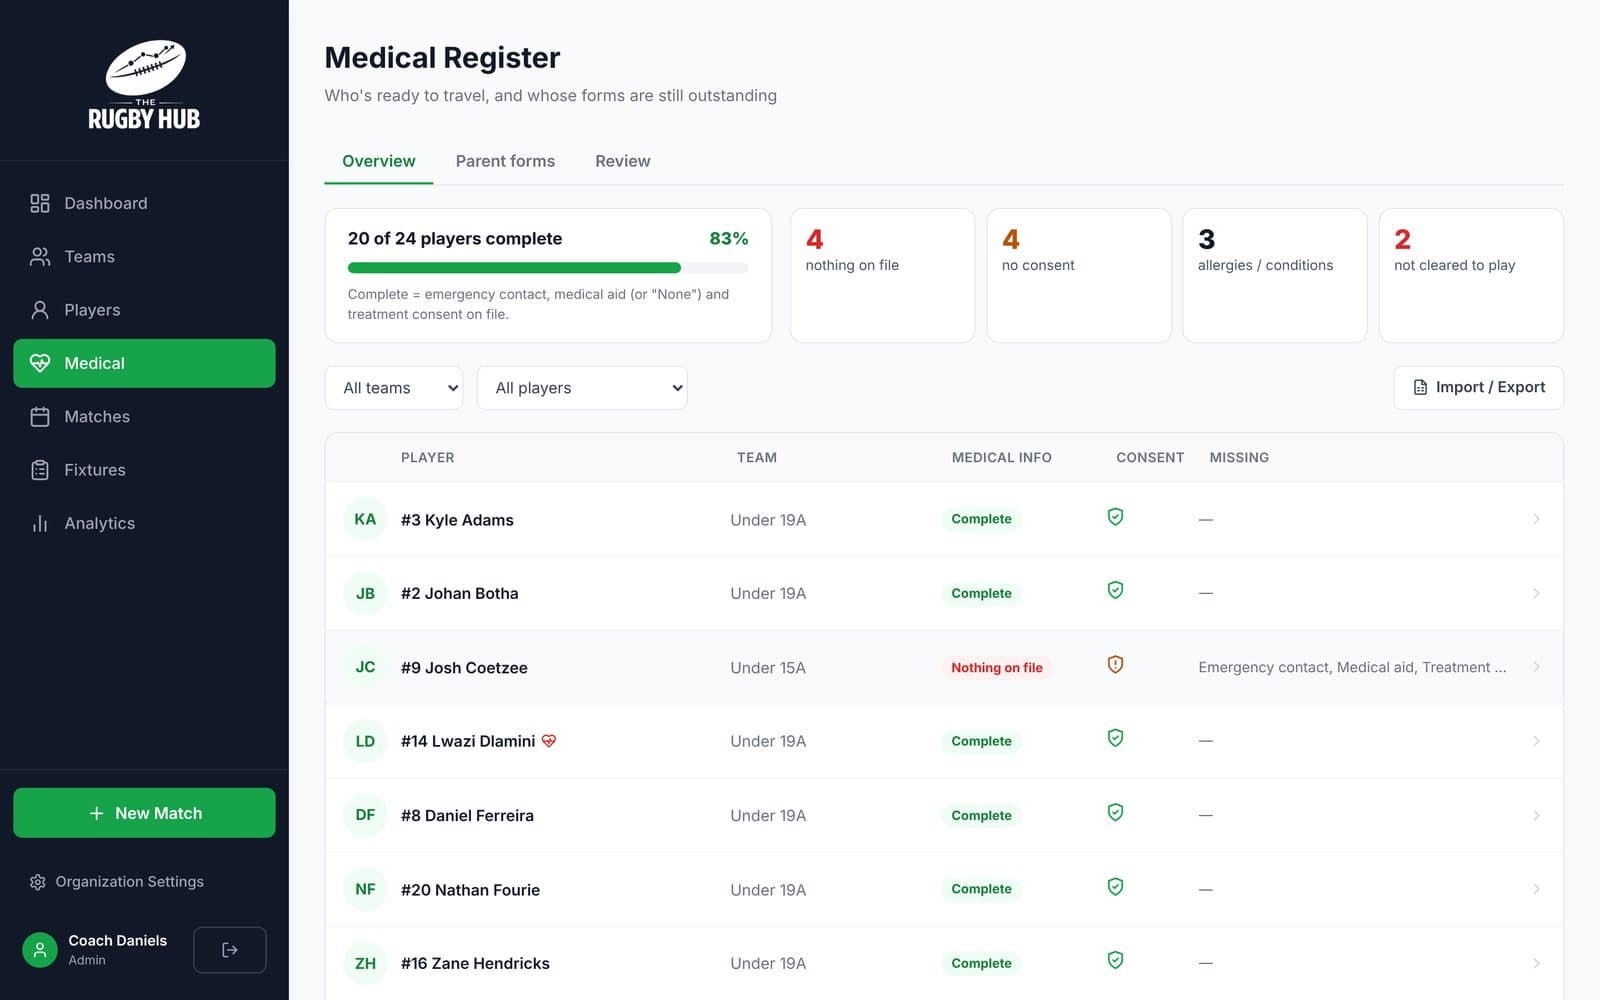
Task: Click Josh Coetzee consent warning shield
Action: coord(1115,665)
